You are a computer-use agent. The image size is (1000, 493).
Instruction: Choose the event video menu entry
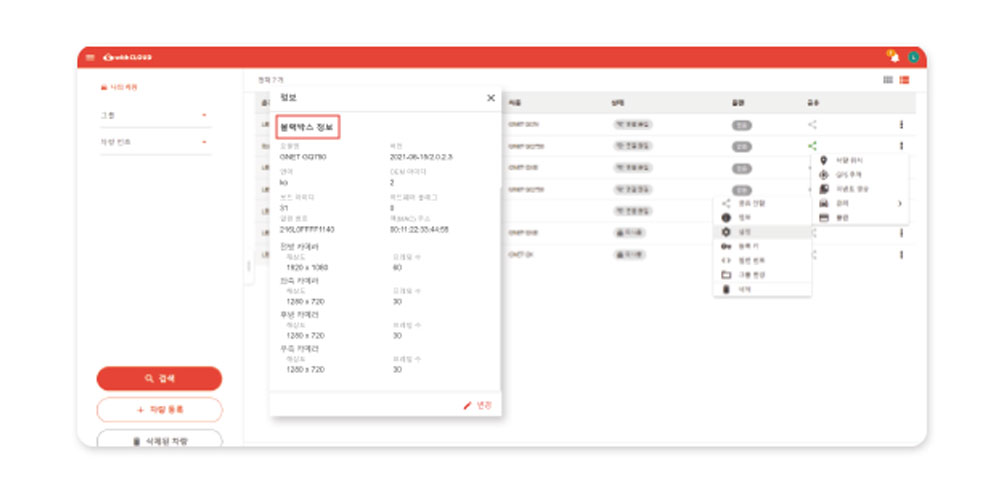[x=860, y=189]
